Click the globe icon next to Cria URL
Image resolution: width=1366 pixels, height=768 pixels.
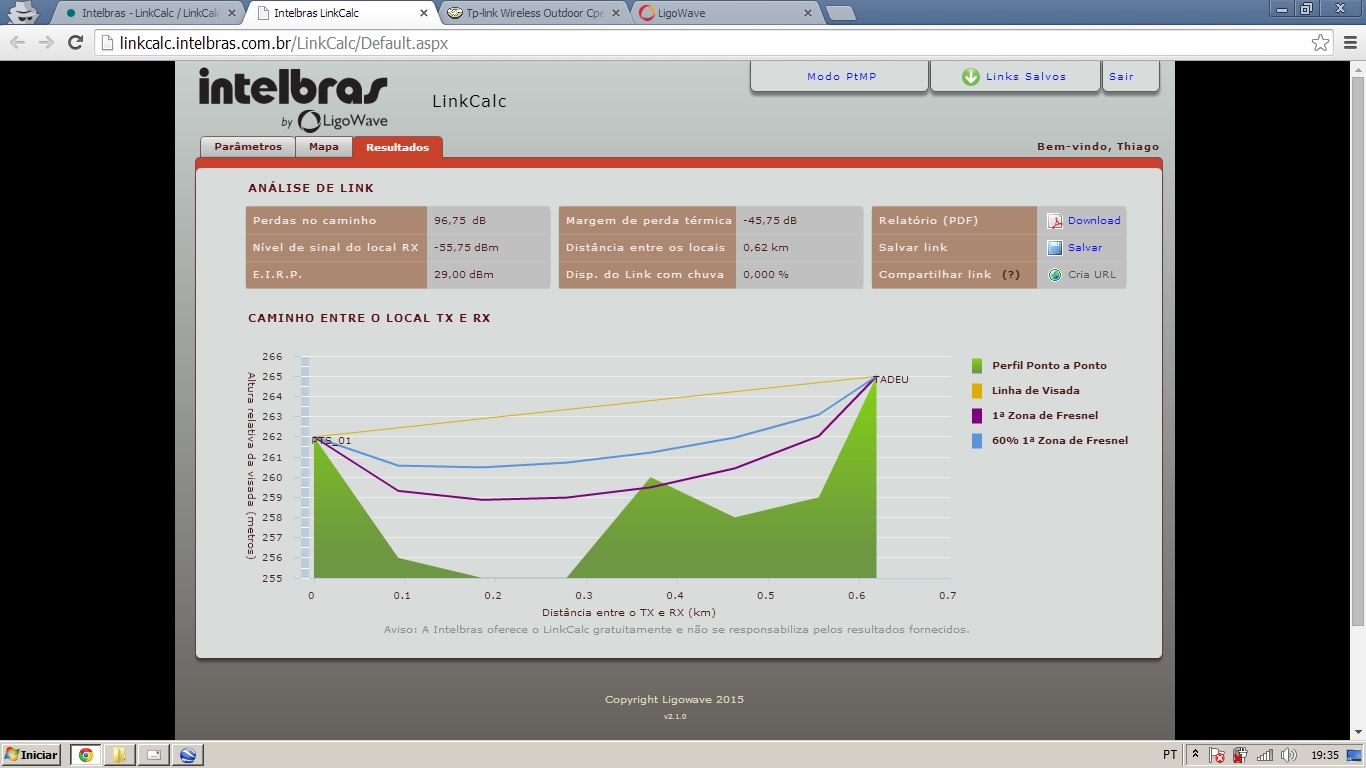1054,275
